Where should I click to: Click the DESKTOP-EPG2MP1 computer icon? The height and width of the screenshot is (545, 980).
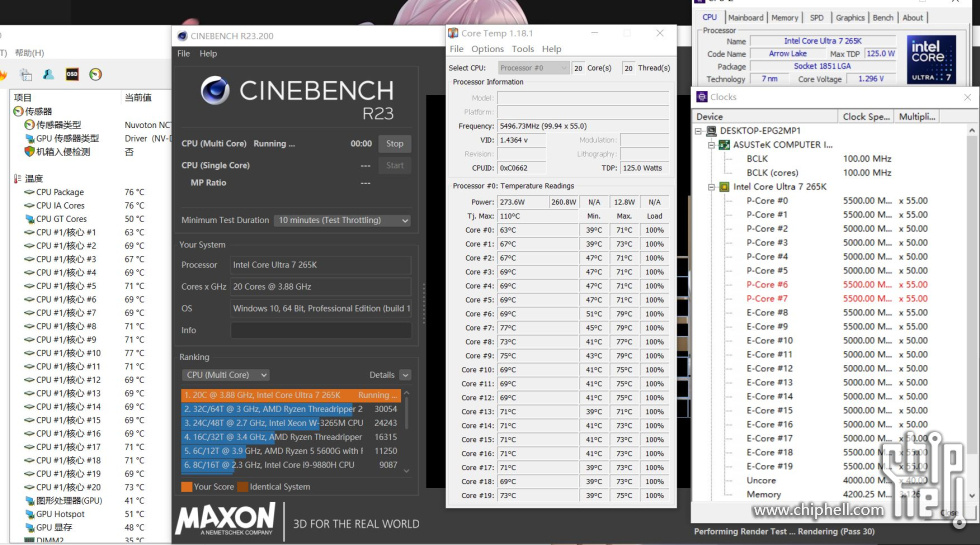pyautogui.click(x=711, y=131)
